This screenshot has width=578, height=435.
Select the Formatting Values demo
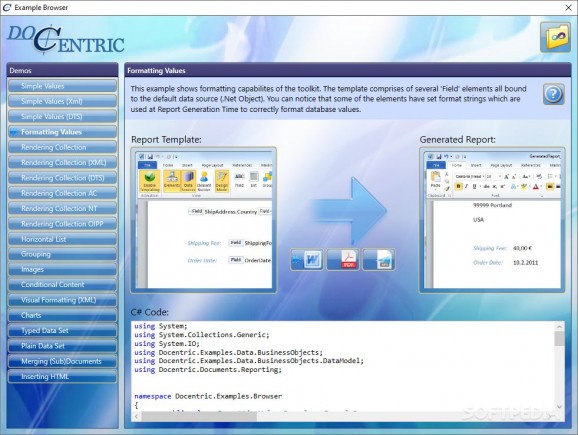62,132
